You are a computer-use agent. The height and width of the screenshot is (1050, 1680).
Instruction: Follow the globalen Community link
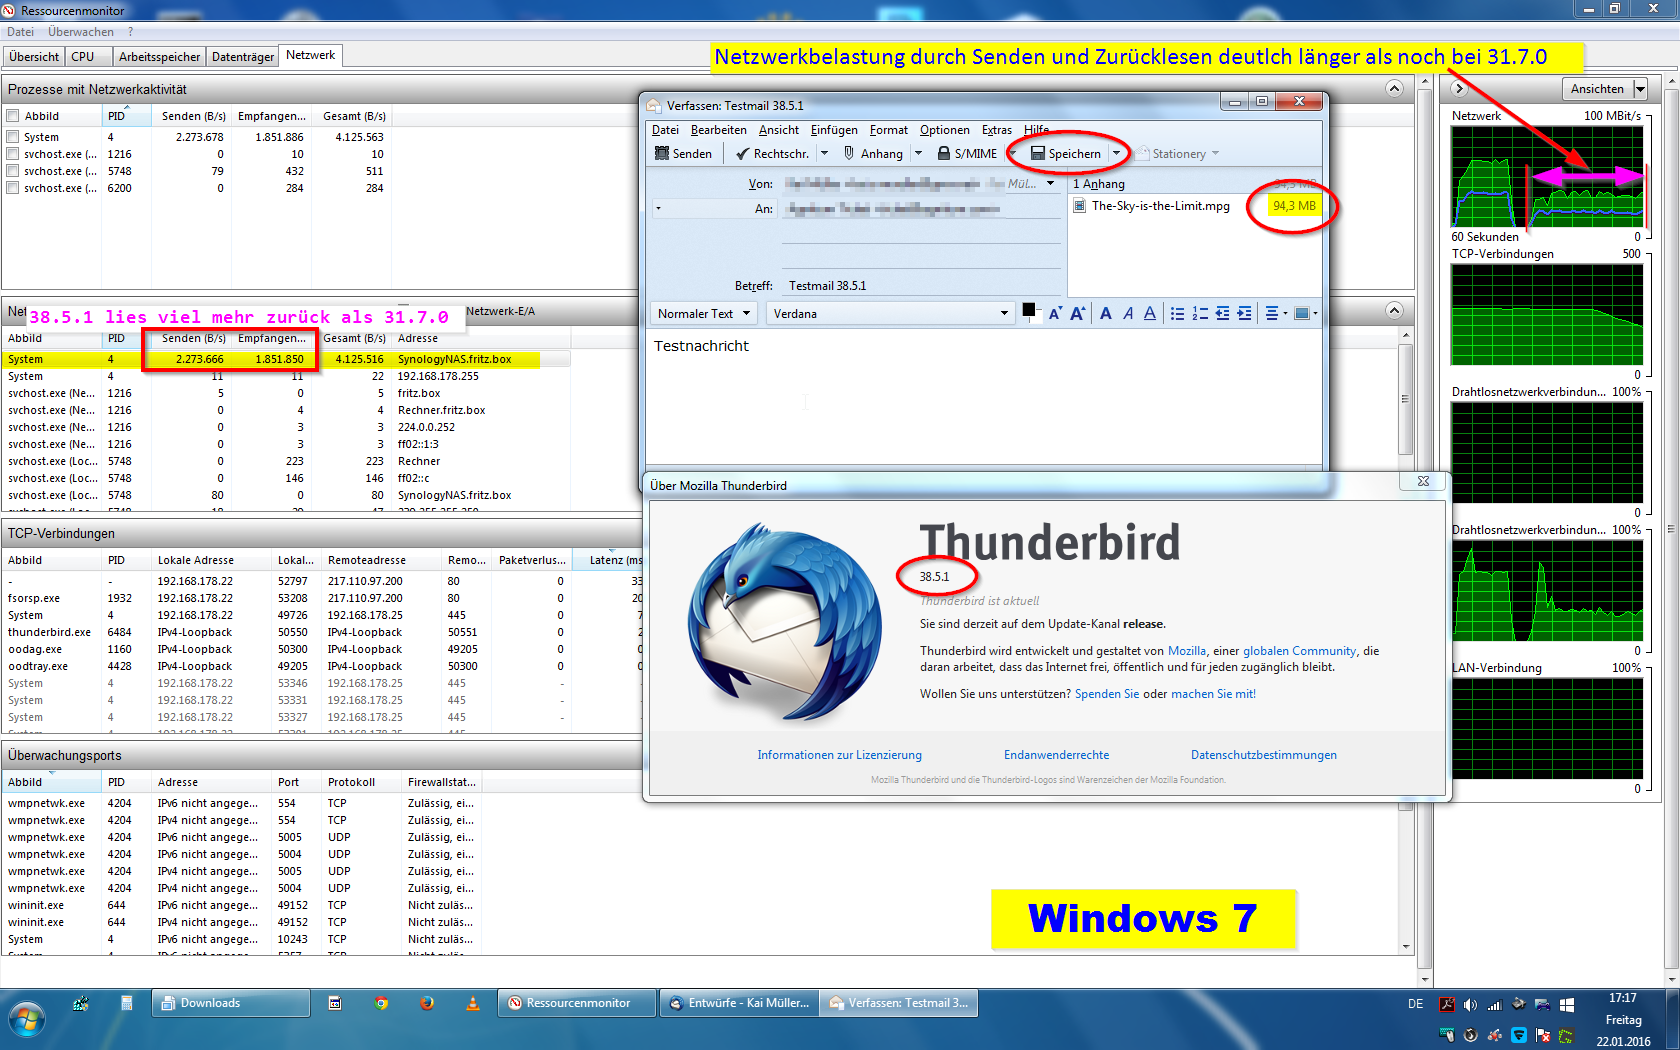pos(1300,651)
